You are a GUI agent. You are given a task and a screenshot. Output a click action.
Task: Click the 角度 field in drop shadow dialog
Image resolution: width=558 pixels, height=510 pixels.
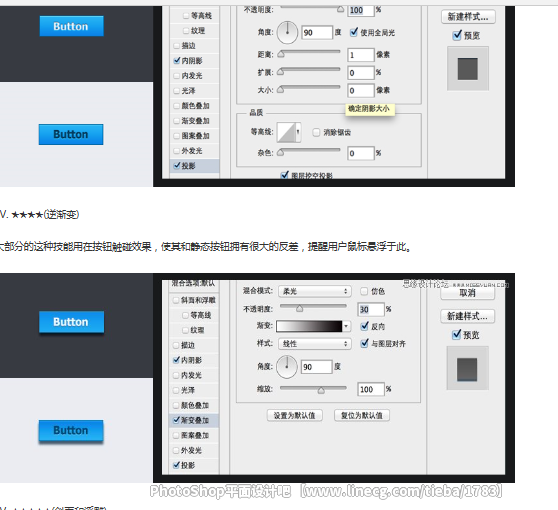pos(317,32)
